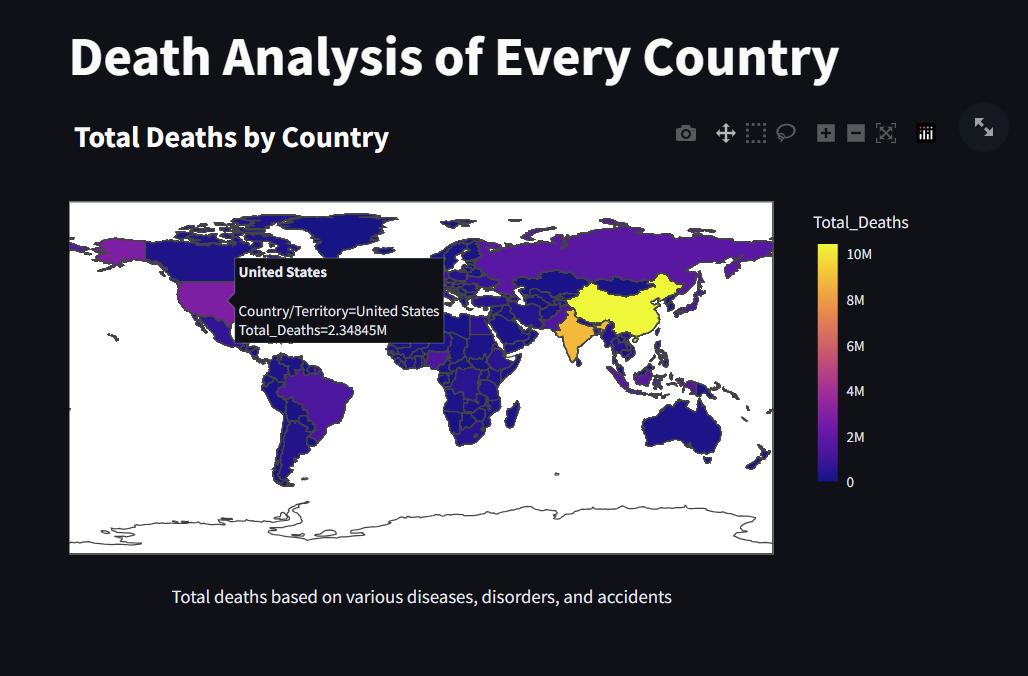Download plot as PNG camera icon
Viewport: 1028px width, 676px height.
686,134
